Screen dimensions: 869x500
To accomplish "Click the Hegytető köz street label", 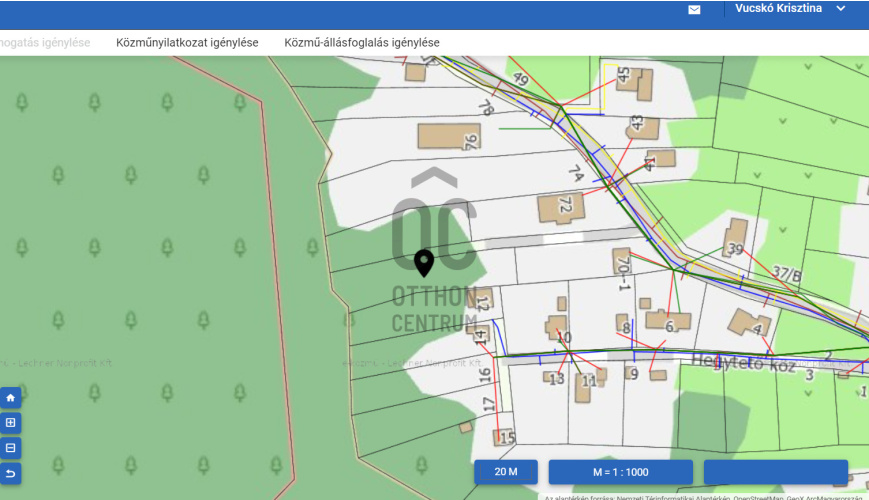I will pos(743,363).
